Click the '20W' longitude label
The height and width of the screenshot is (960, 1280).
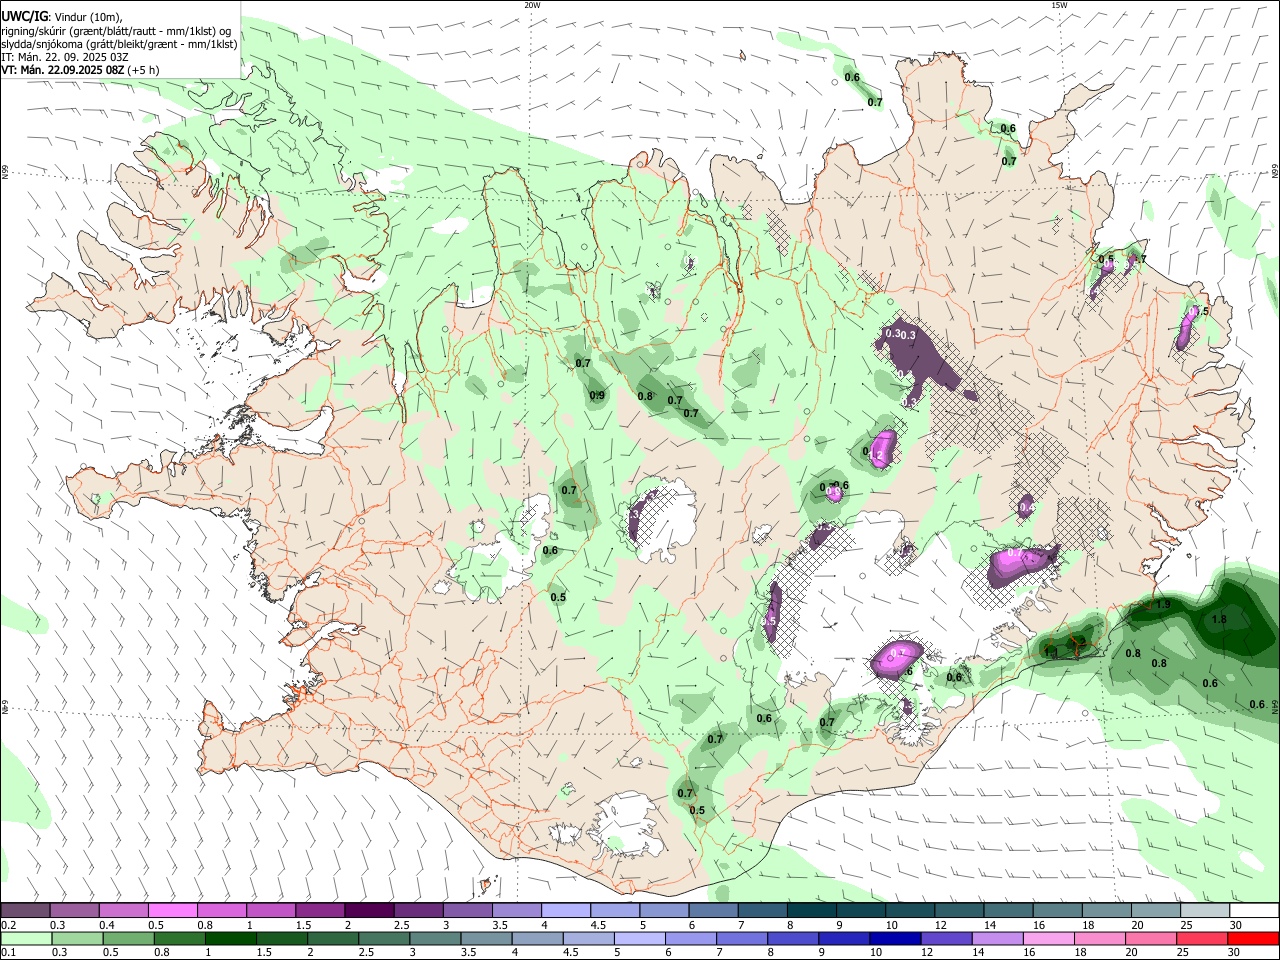532,5
